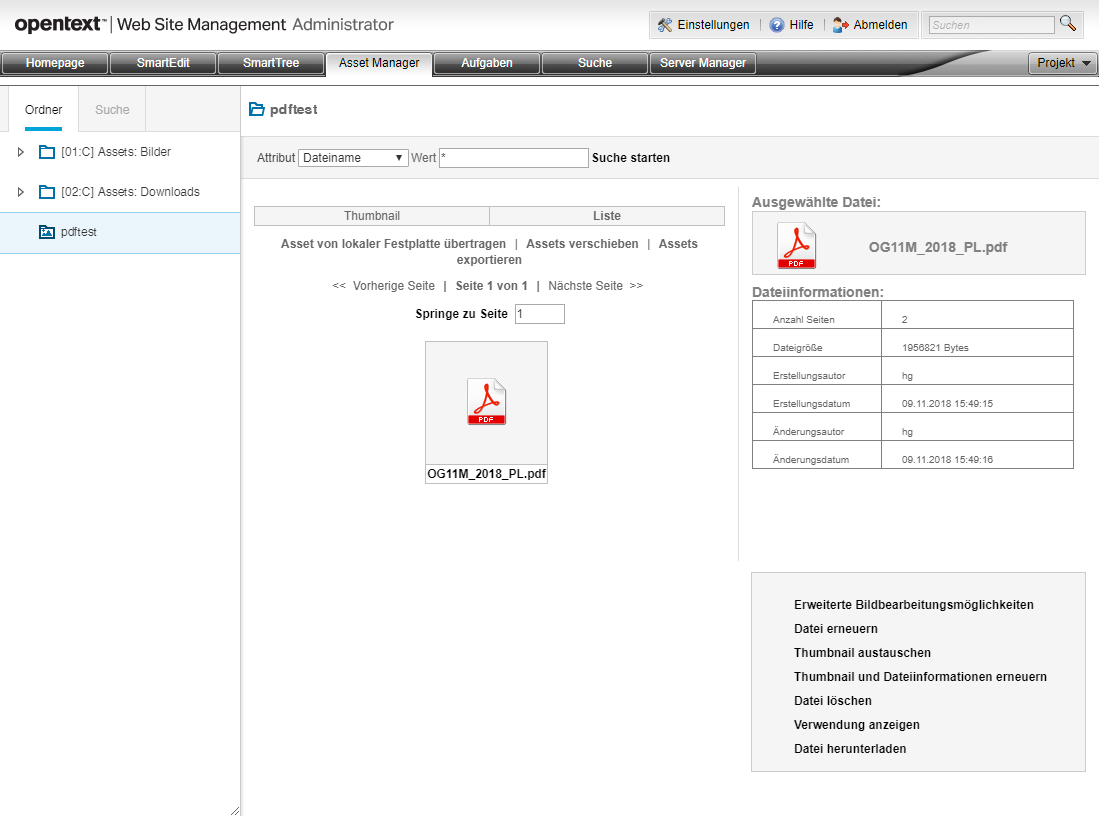The width and height of the screenshot is (1099, 816).
Task: Open the Aufgaben tab
Action: (486, 63)
